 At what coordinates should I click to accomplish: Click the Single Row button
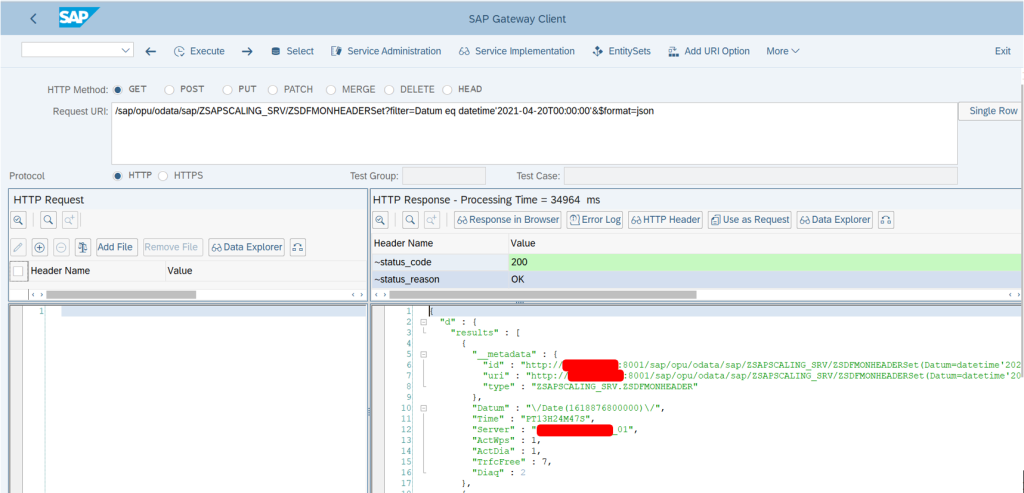coord(993,111)
